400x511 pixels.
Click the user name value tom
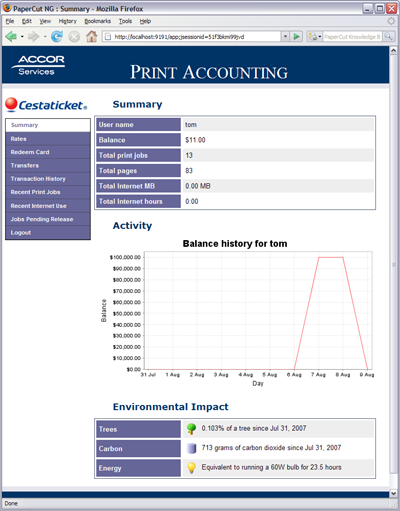(191, 125)
